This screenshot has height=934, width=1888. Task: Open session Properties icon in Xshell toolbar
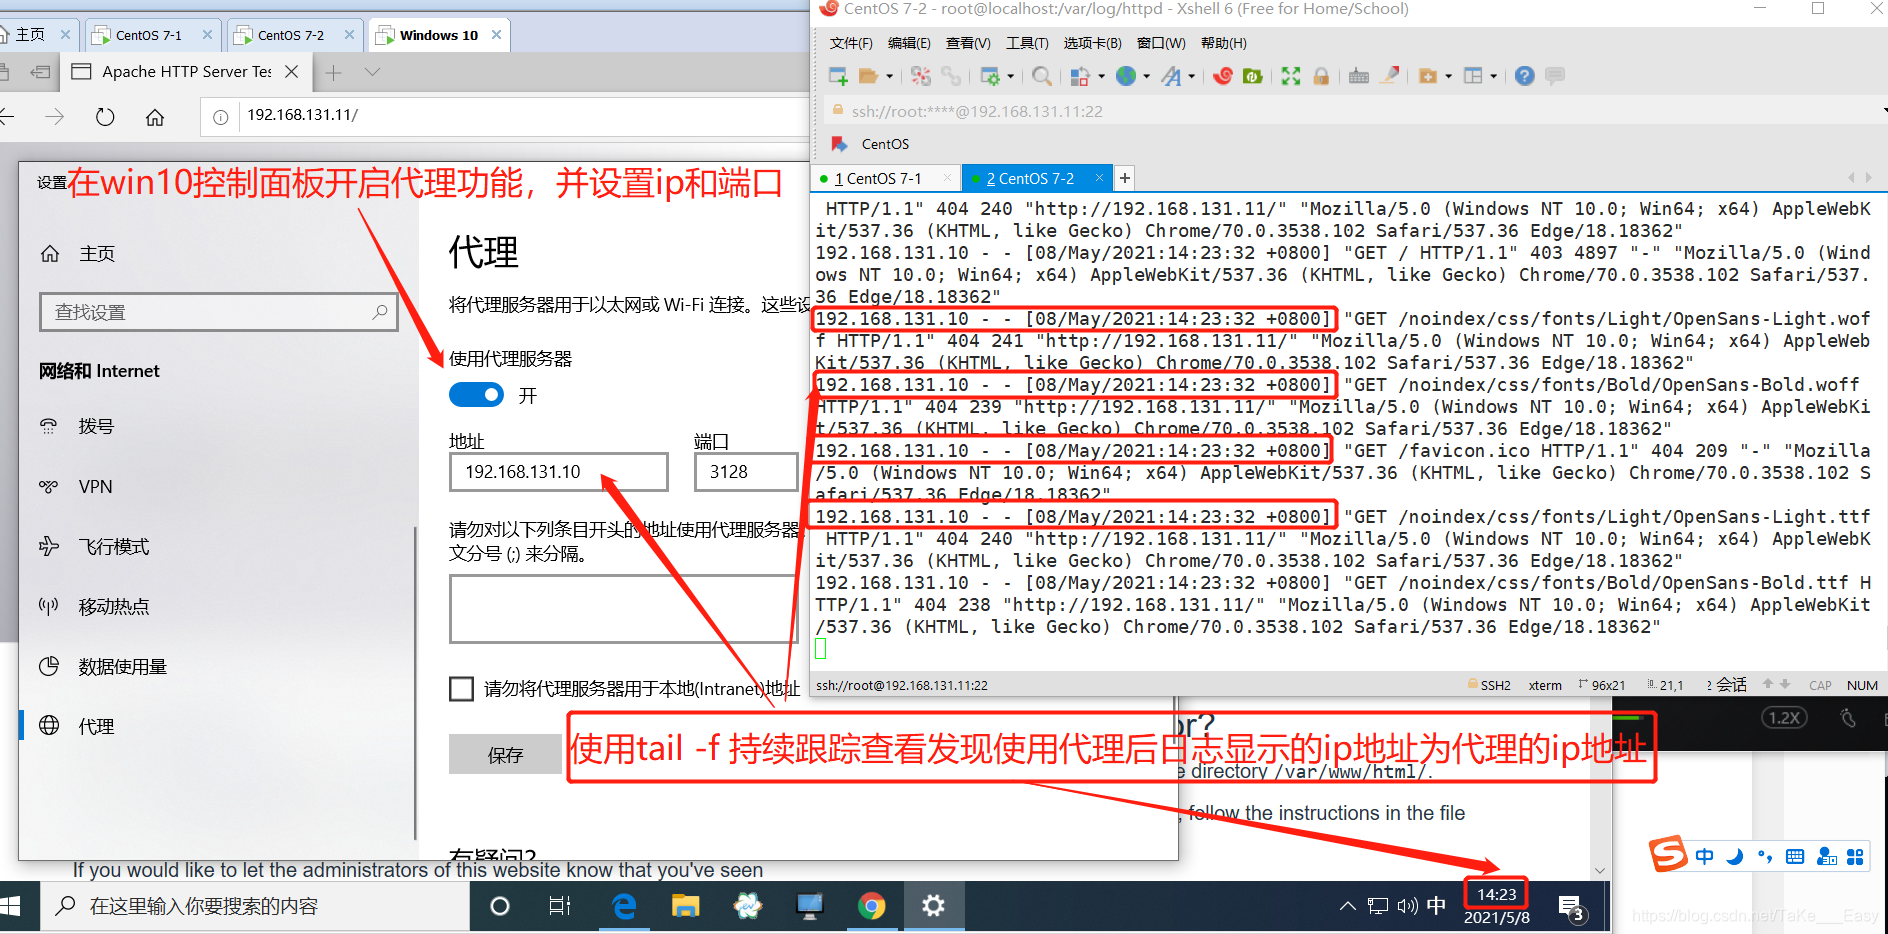coord(990,76)
